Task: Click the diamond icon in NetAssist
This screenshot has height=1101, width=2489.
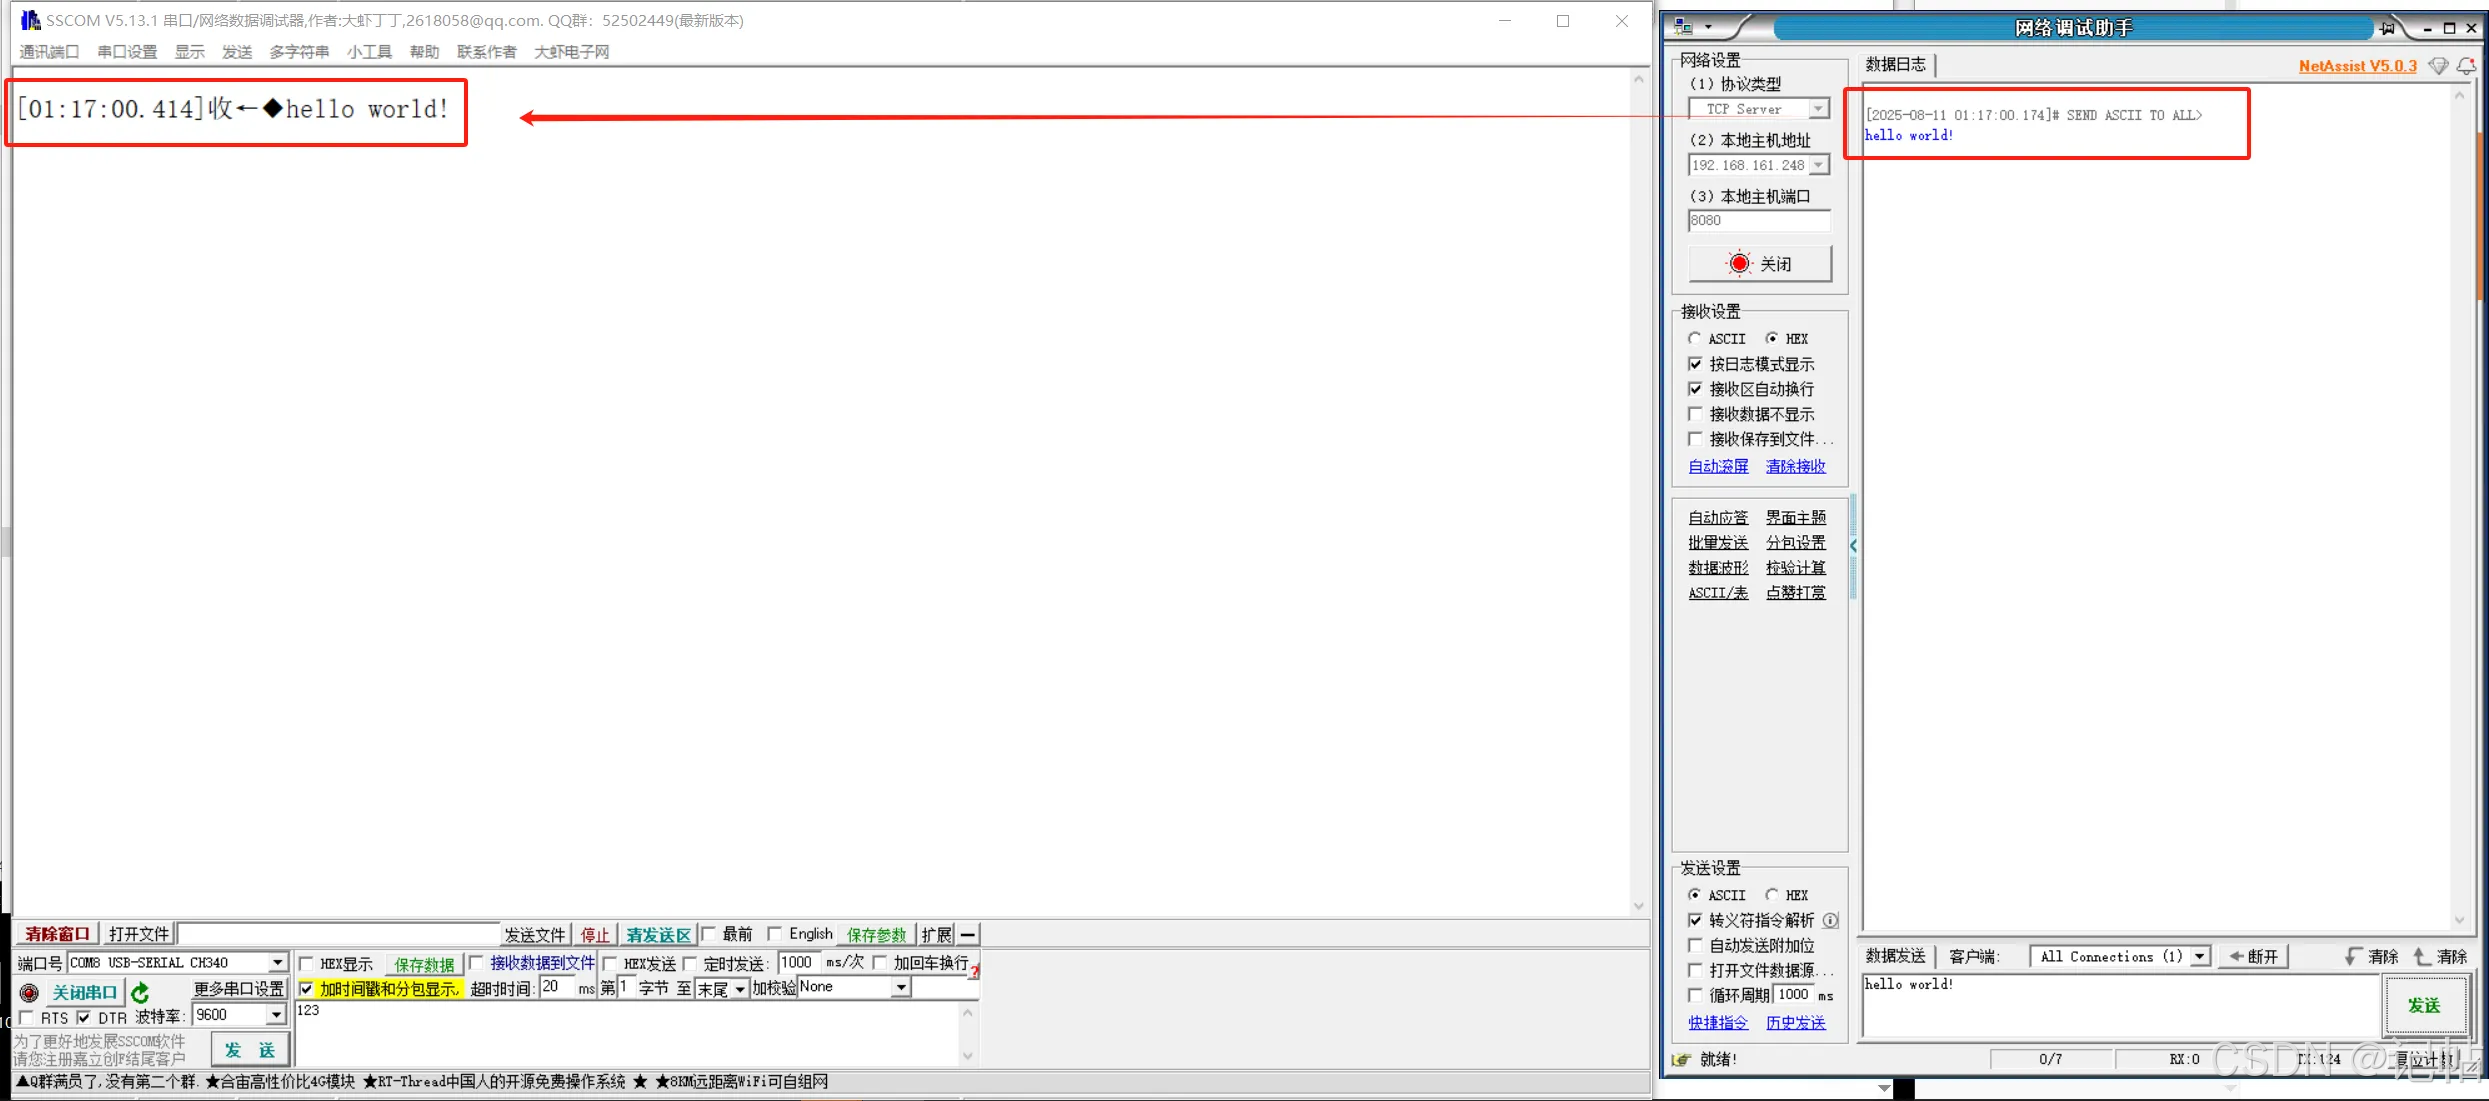Action: point(2438,66)
